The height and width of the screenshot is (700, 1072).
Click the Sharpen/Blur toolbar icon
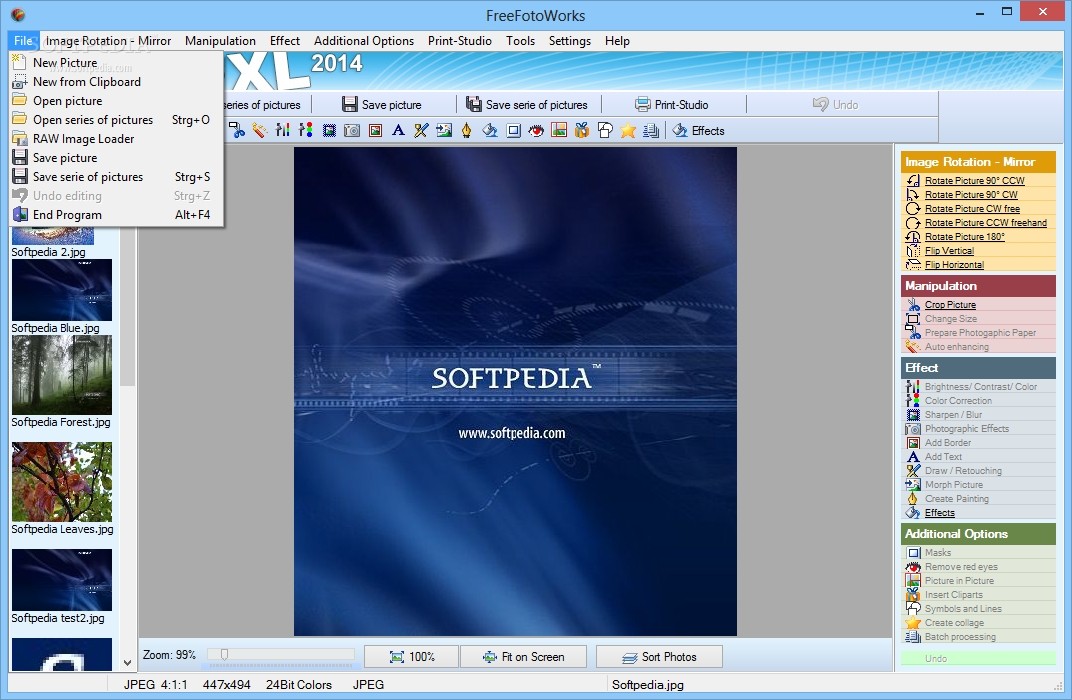(329, 130)
